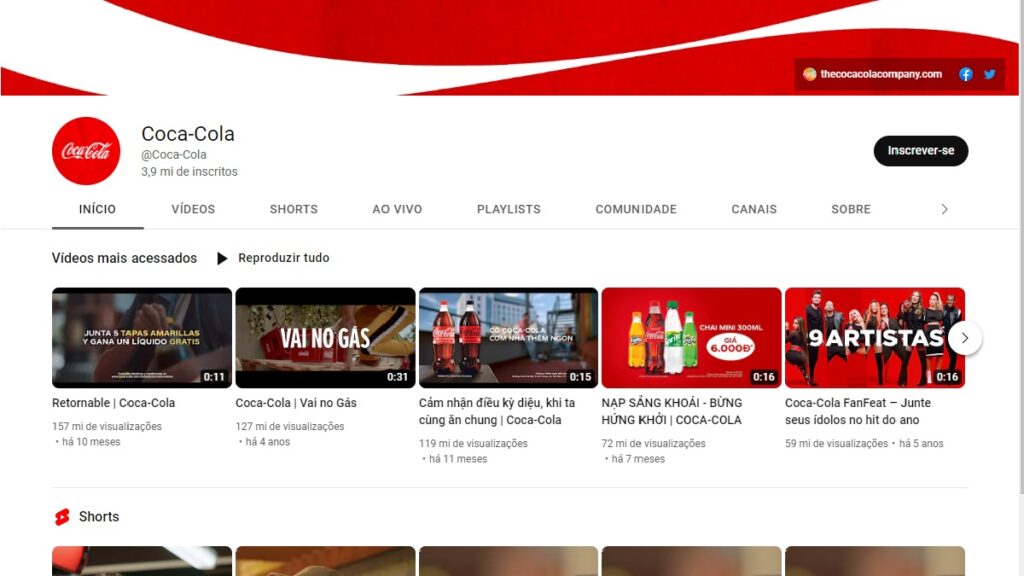
Task: Click the 3,9 mi de inscritos text
Action: [x=189, y=172]
